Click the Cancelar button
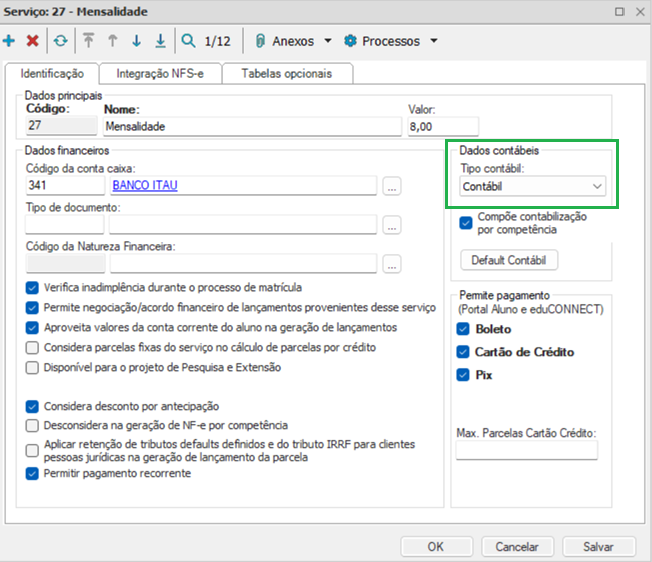Viewport: 652px width, 562px height. point(517,547)
